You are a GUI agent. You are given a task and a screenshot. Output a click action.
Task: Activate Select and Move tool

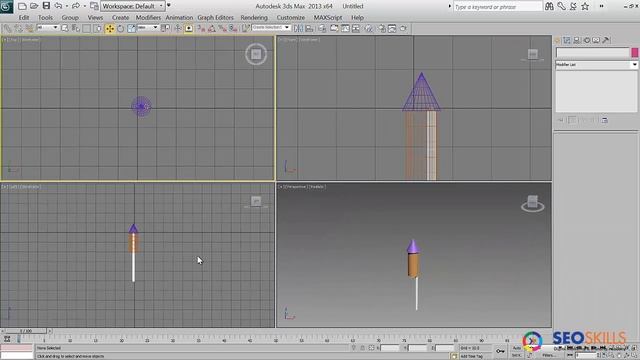pyautogui.click(x=110, y=28)
